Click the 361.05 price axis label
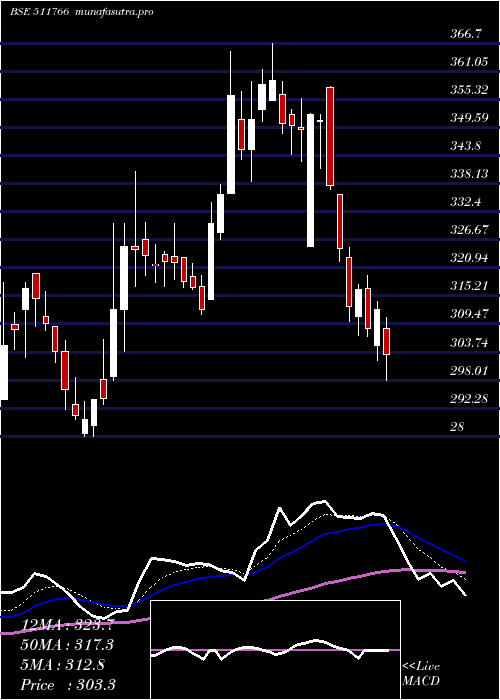The width and height of the screenshot is (500, 700). 469,62
